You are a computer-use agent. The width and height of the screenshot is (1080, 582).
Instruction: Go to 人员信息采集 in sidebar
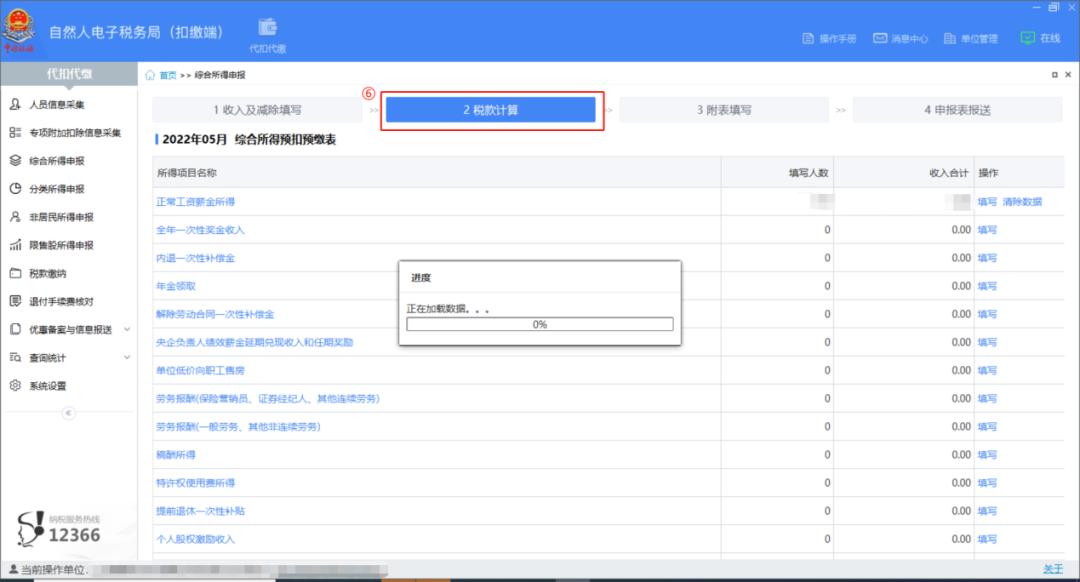56,105
